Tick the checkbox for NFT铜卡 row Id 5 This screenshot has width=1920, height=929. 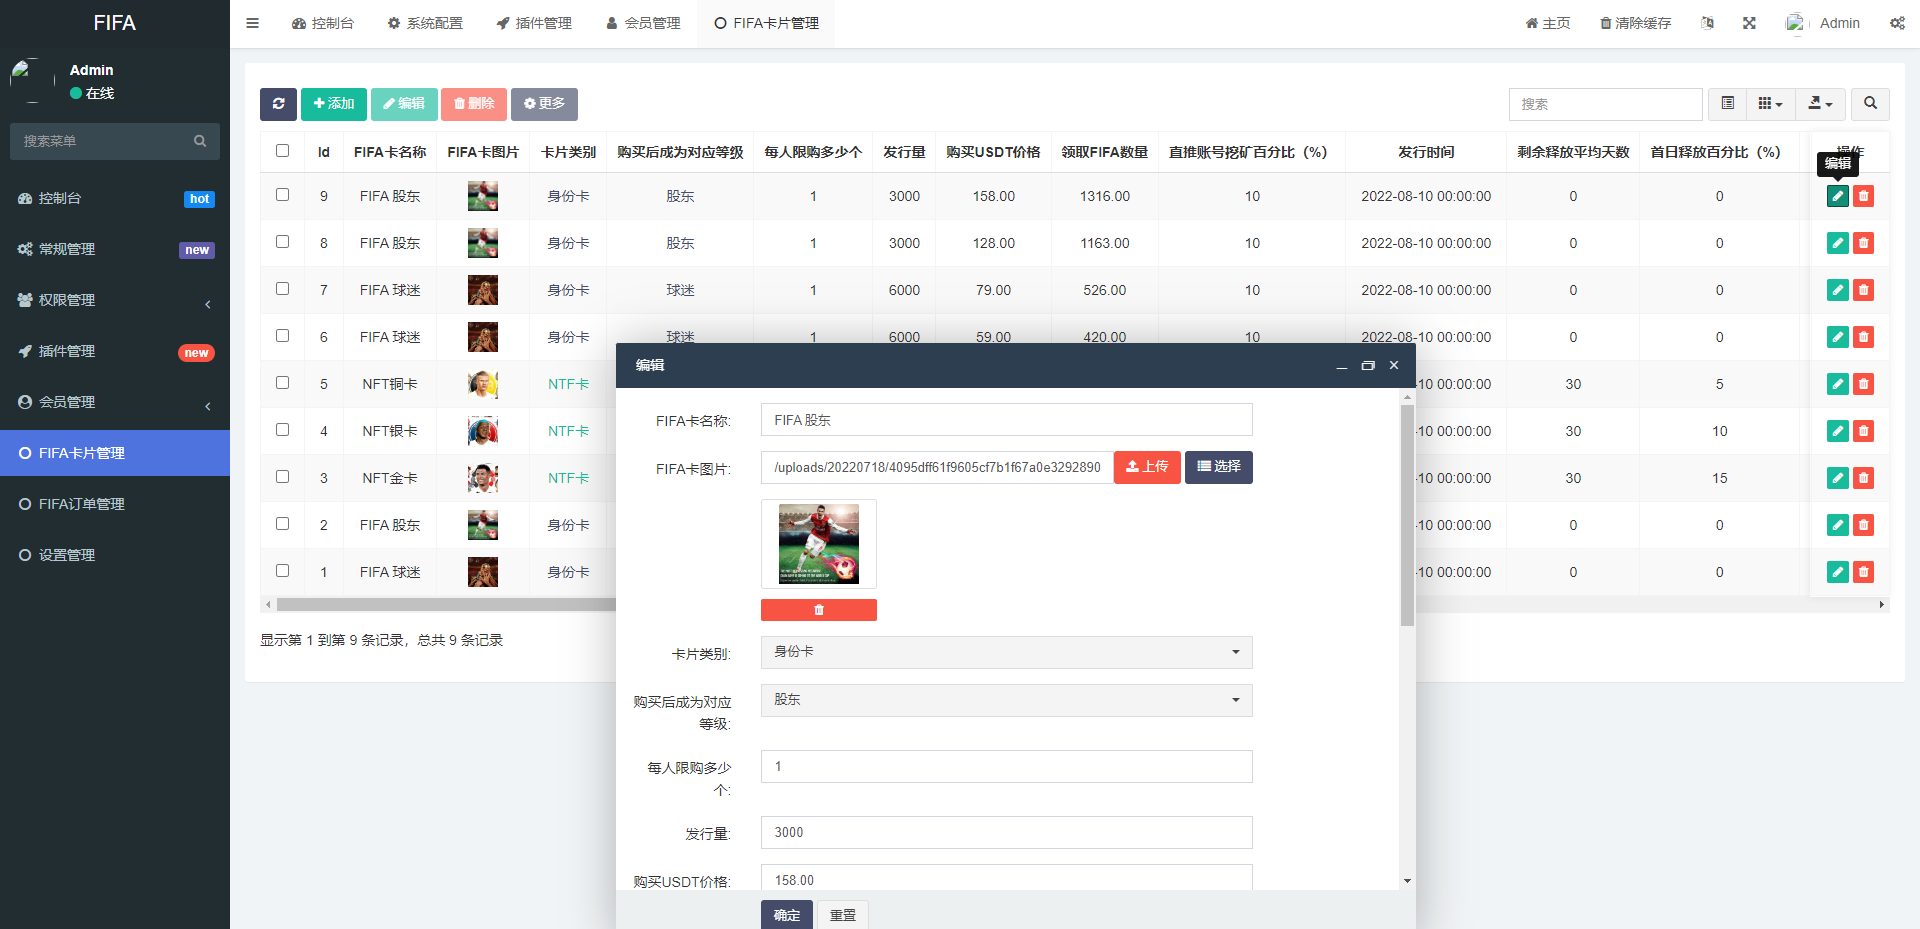[x=283, y=383]
